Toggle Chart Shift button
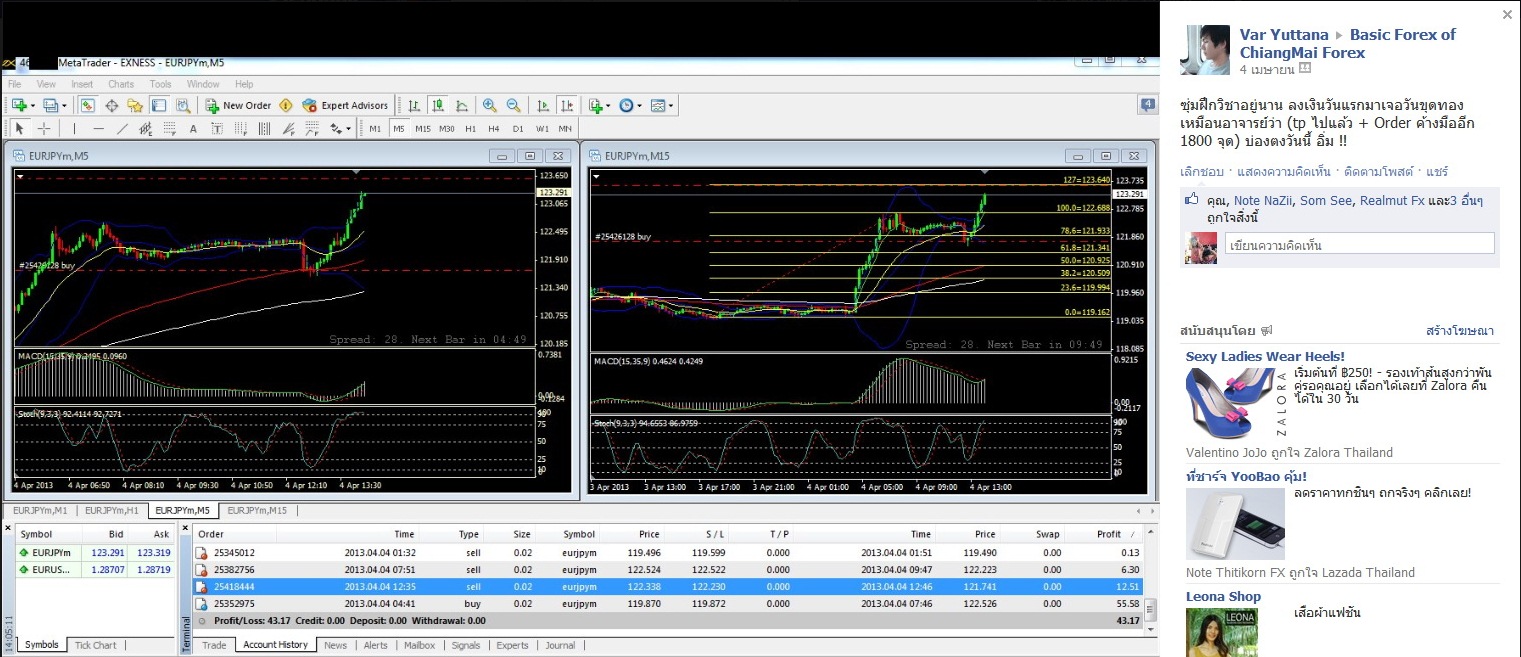 click(x=567, y=105)
